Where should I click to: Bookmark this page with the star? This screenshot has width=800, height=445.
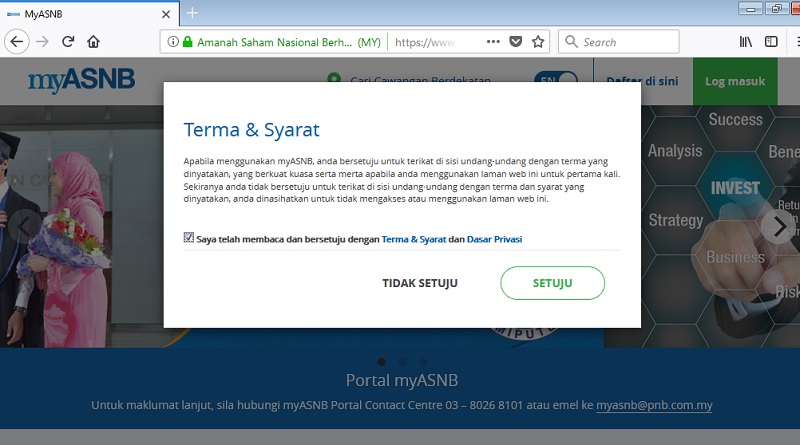pyautogui.click(x=538, y=42)
